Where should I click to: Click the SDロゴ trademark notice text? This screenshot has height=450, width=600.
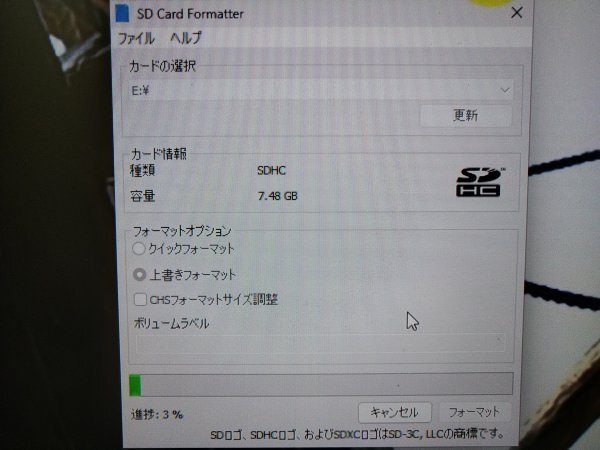click(x=357, y=434)
